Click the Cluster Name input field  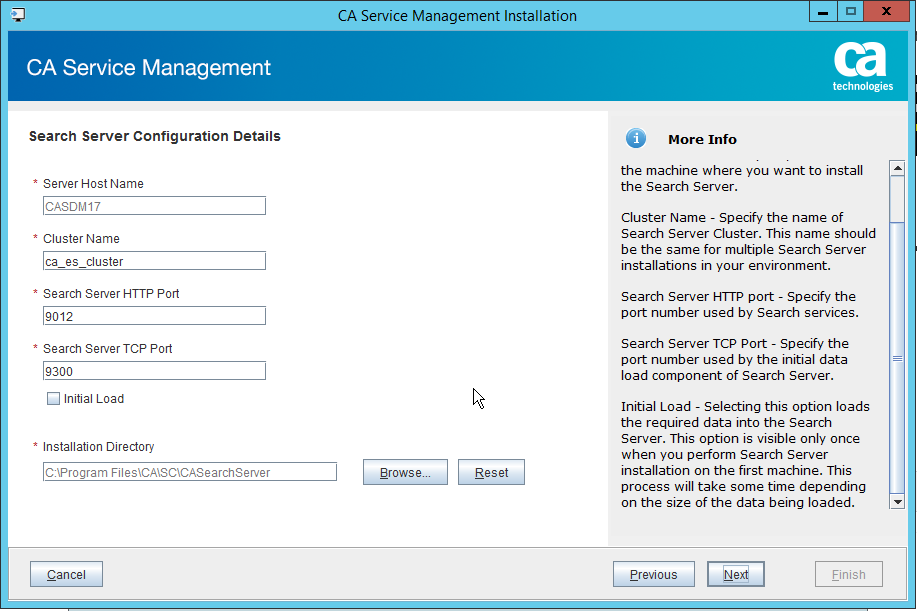pyautogui.click(x=154, y=261)
